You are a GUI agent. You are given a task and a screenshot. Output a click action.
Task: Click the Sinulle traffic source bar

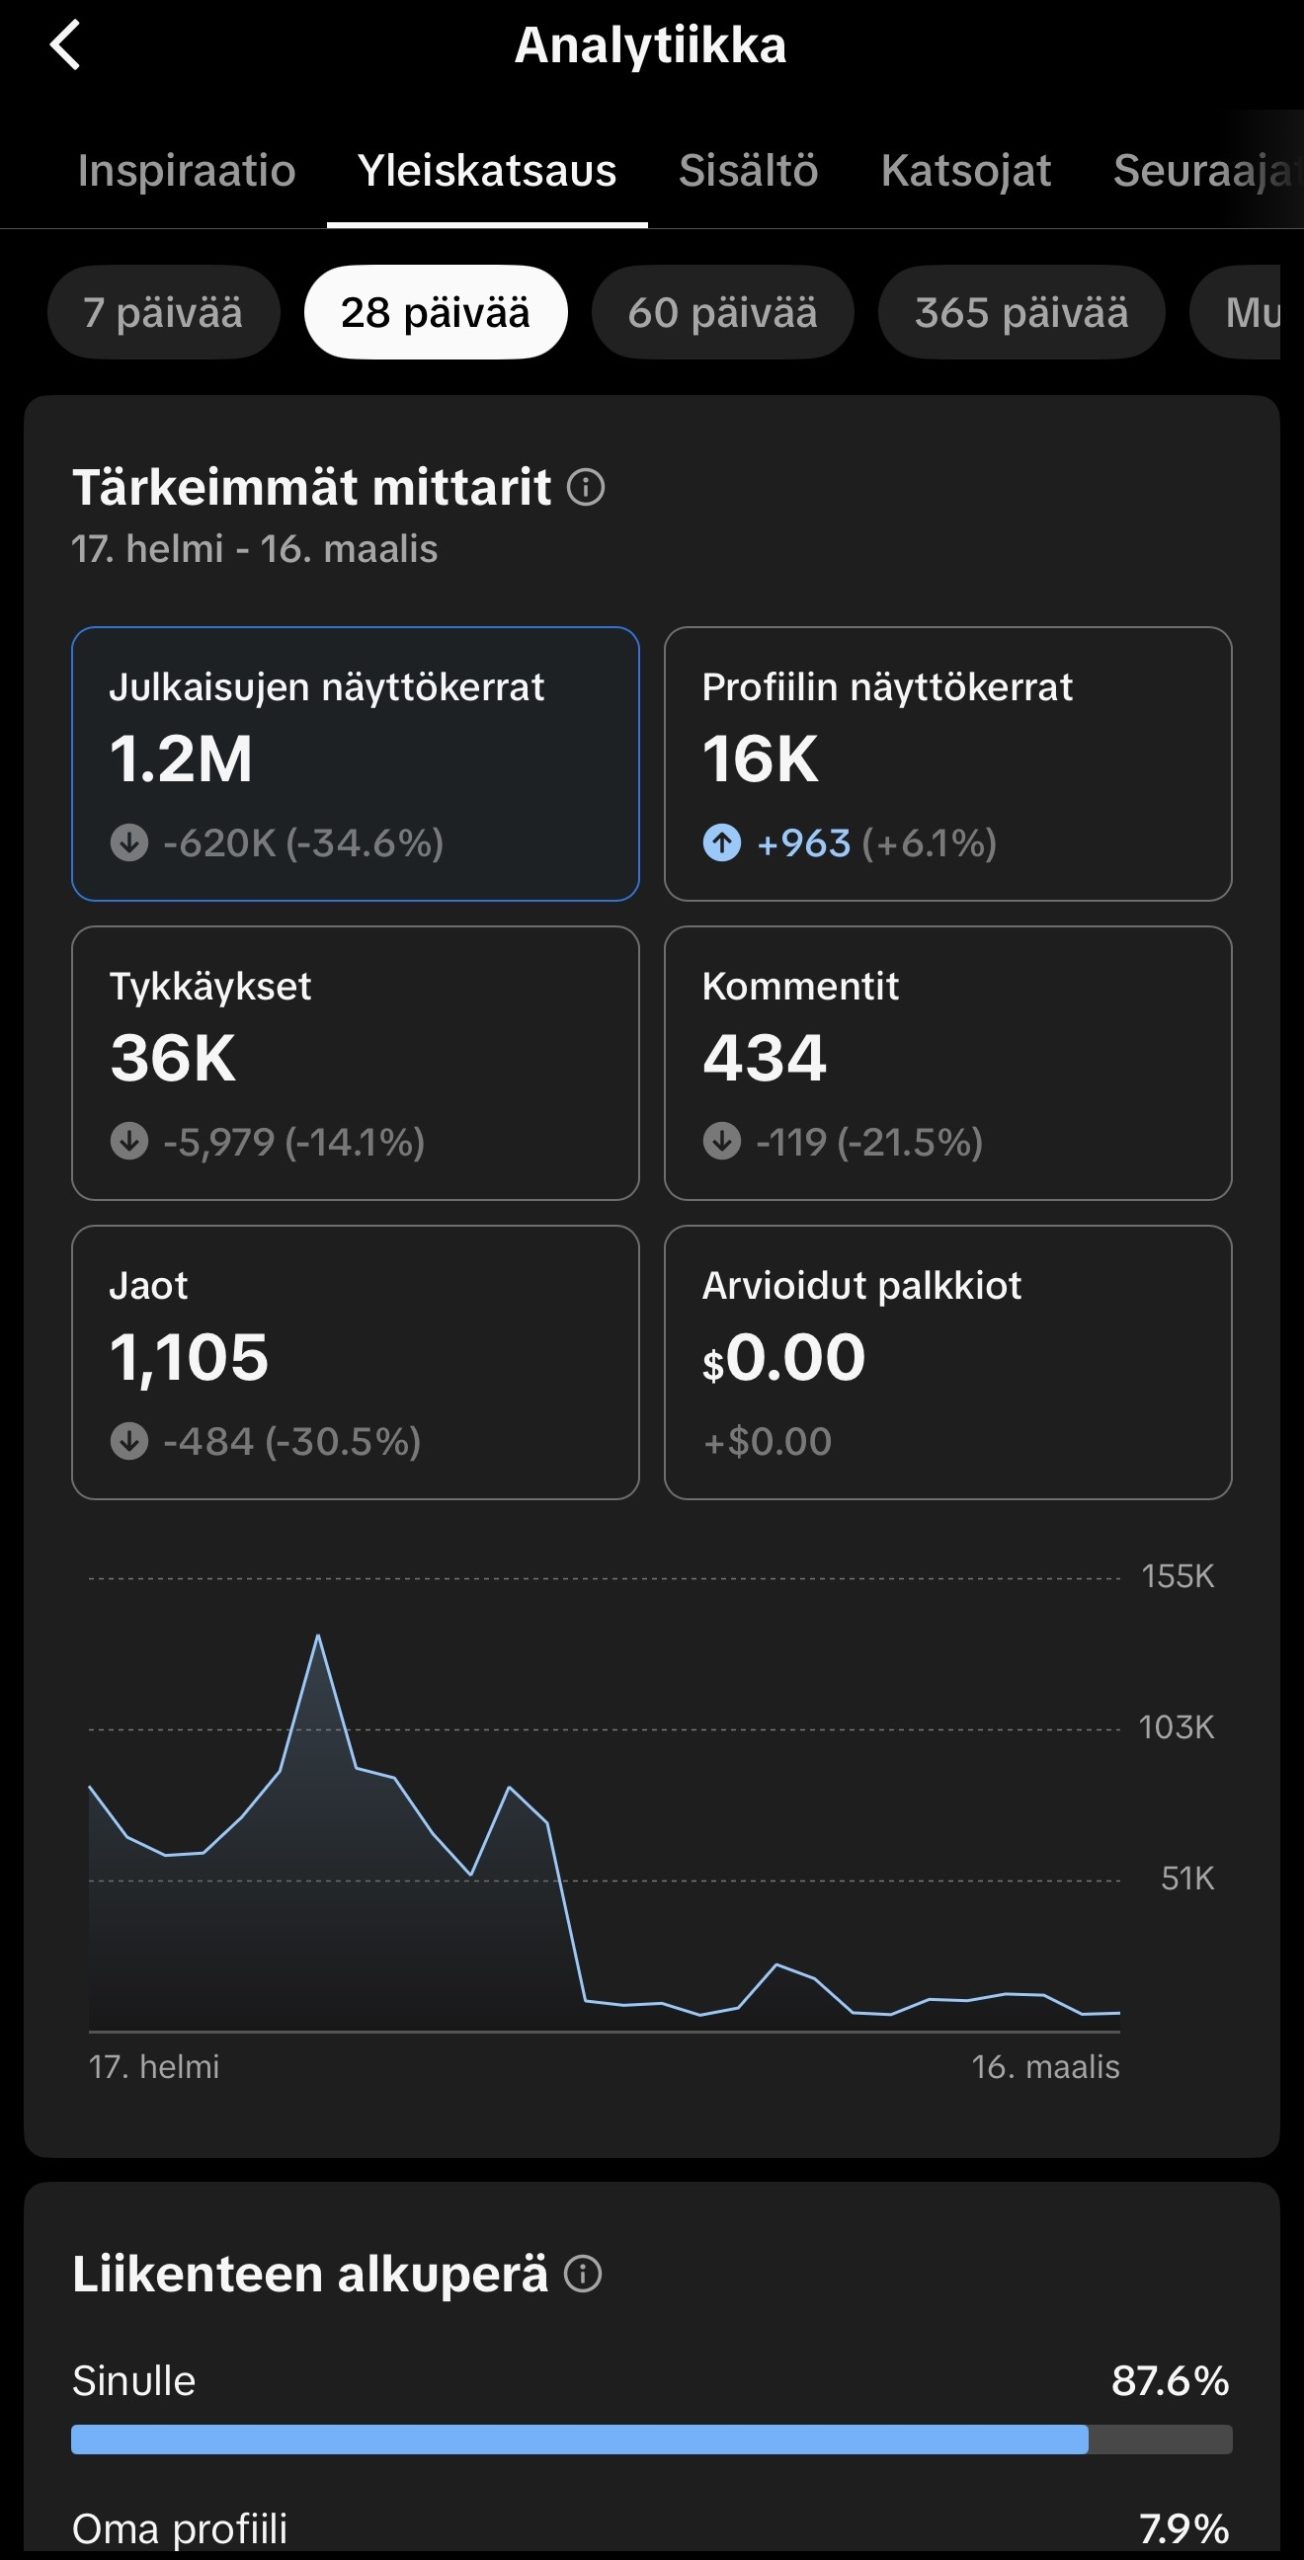pyautogui.click(x=580, y=2439)
